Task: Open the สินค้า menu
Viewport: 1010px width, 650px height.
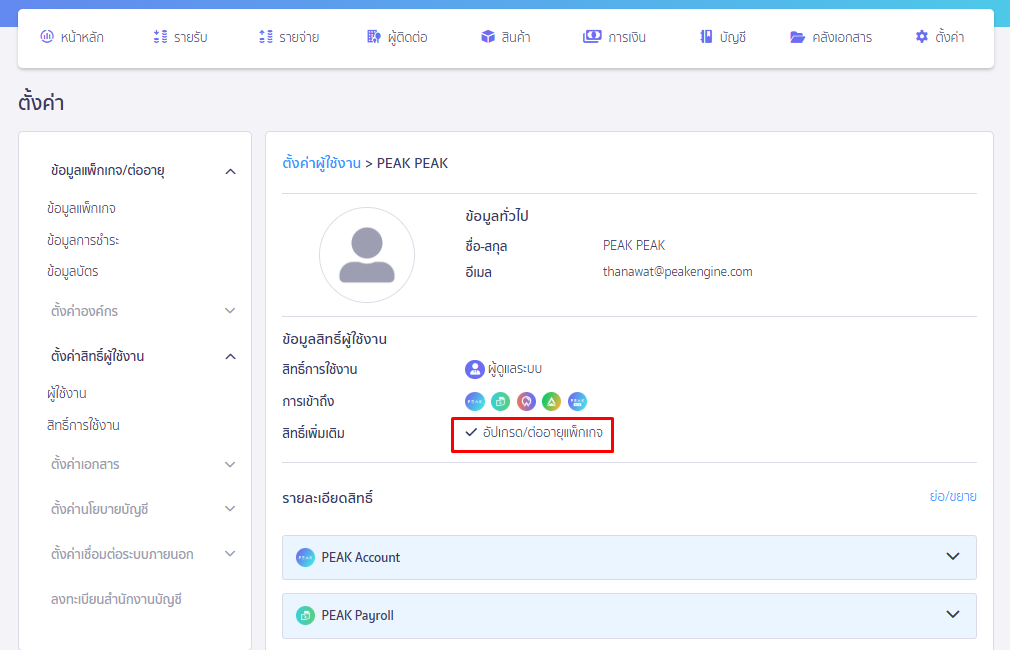Action: click(515, 37)
